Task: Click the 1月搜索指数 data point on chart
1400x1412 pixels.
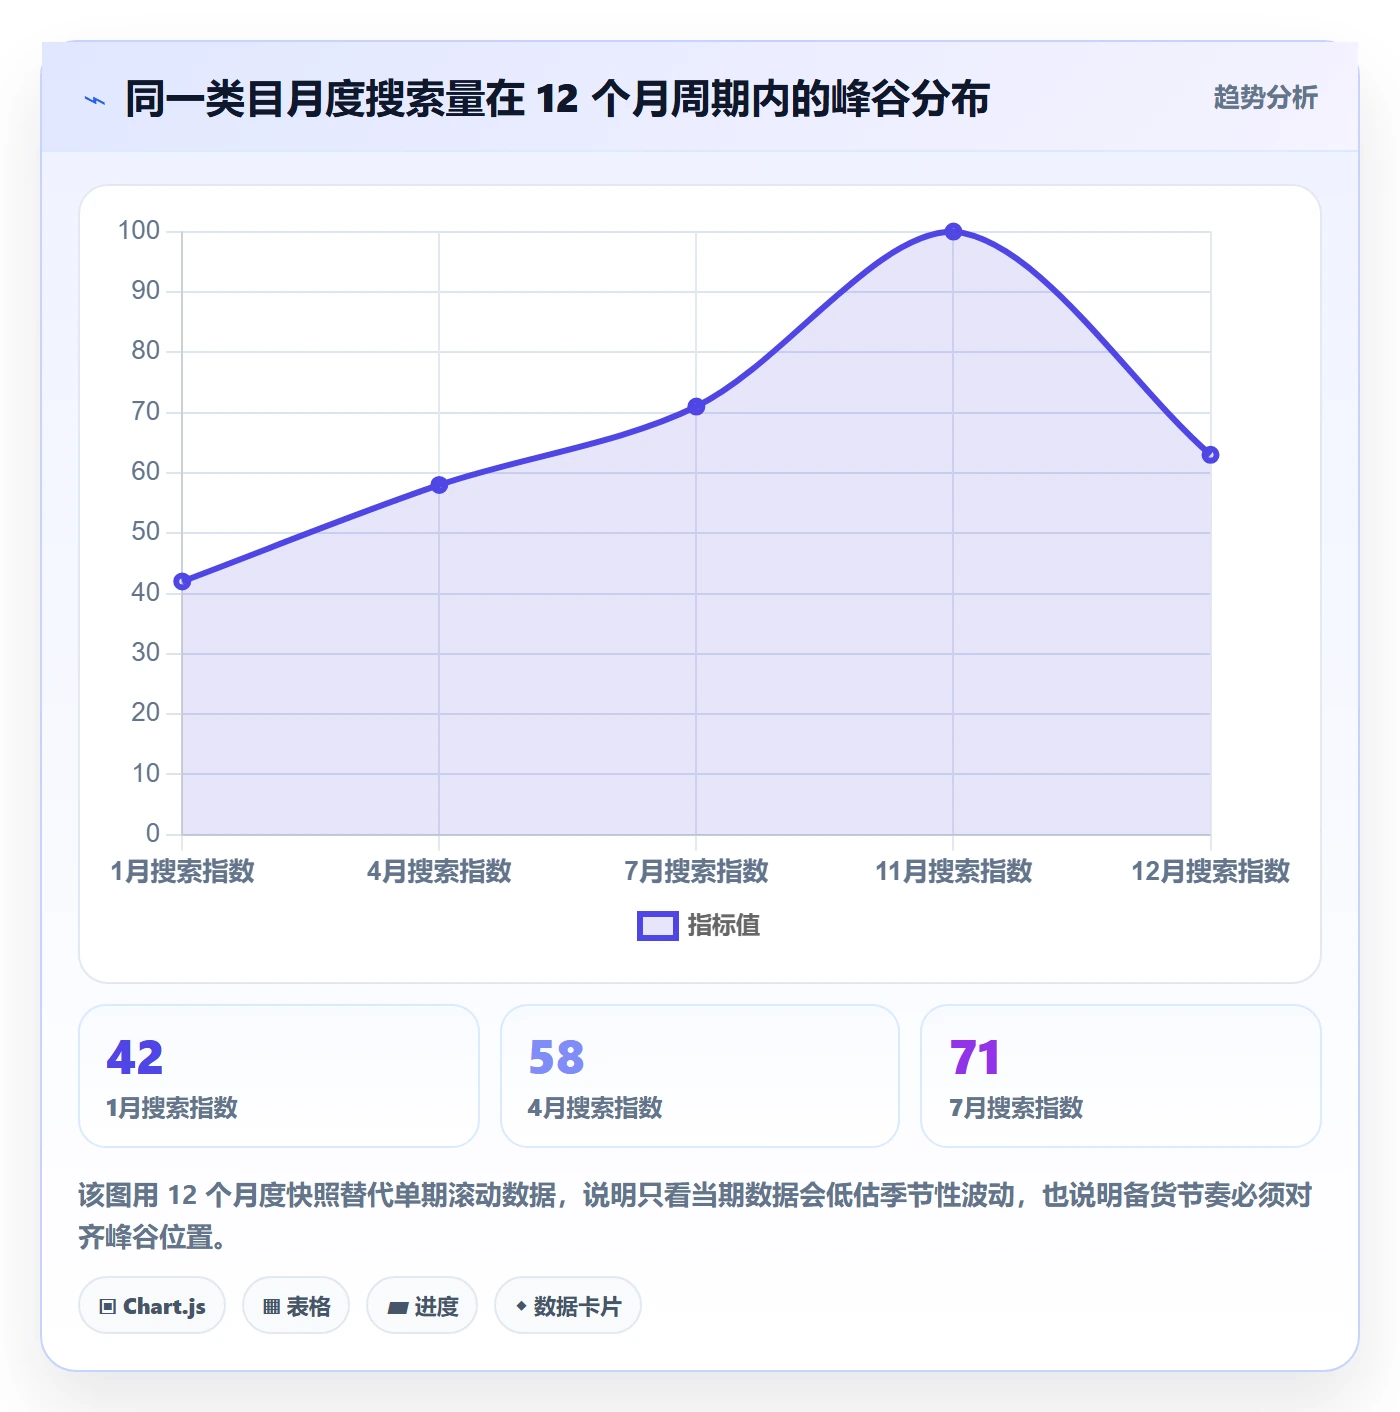Action: pyautogui.click(x=182, y=582)
